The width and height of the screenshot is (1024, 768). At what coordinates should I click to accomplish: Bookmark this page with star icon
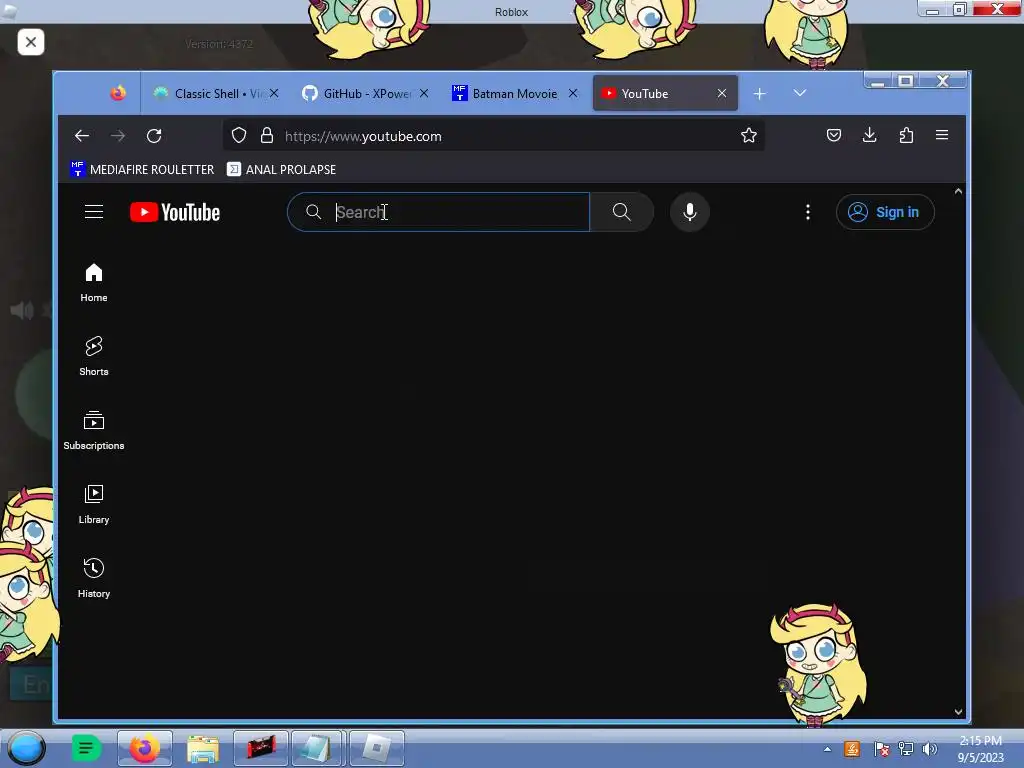tap(748, 135)
